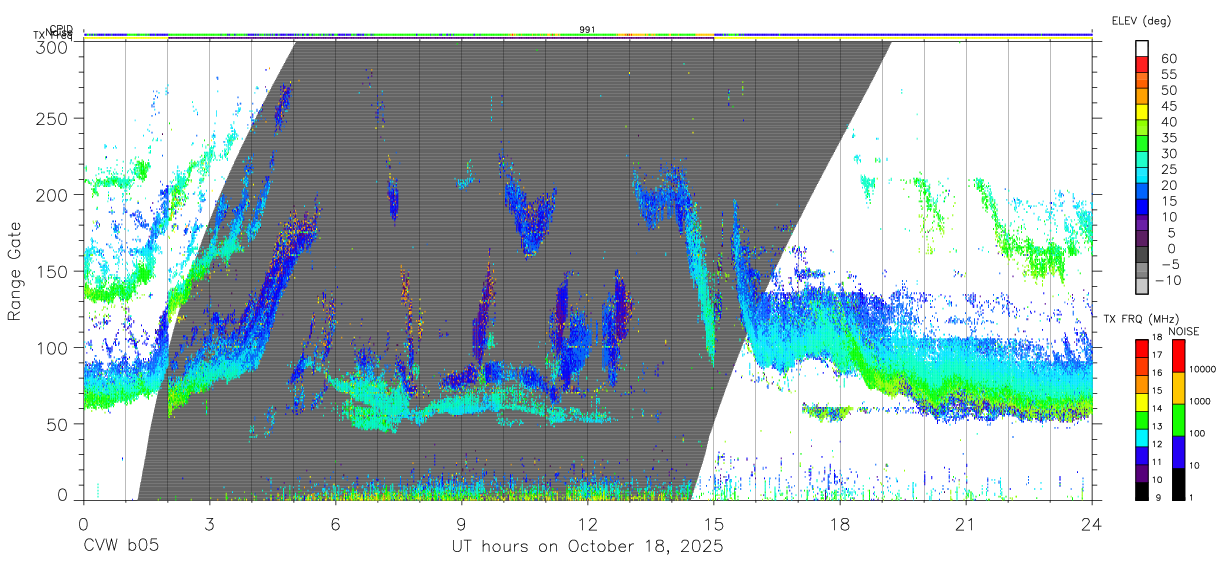The height and width of the screenshot is (567, 1228).
Task: Click the red ELEV swatch beside 60
Action: (1142, 65)
